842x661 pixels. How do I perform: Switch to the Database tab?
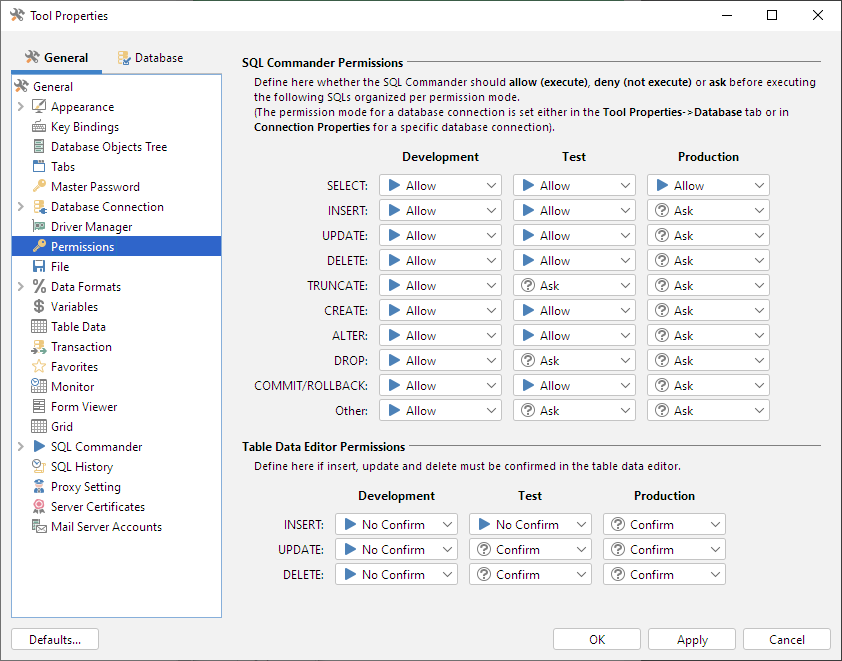coord(150,58)
